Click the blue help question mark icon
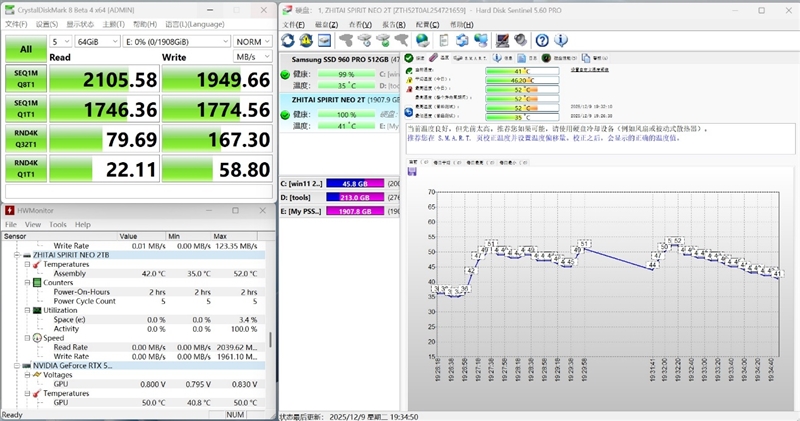800x421 pixels. click(x=542, y=41)
